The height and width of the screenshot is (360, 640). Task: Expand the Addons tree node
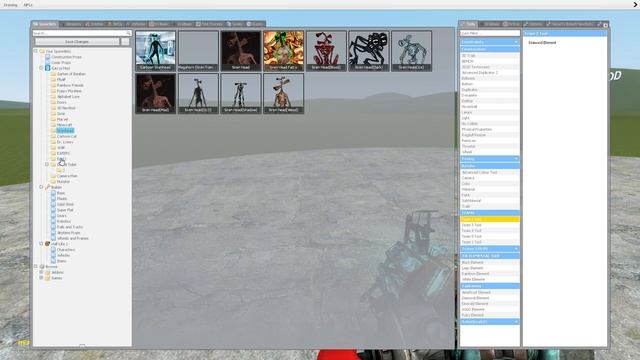click(41, 272)
